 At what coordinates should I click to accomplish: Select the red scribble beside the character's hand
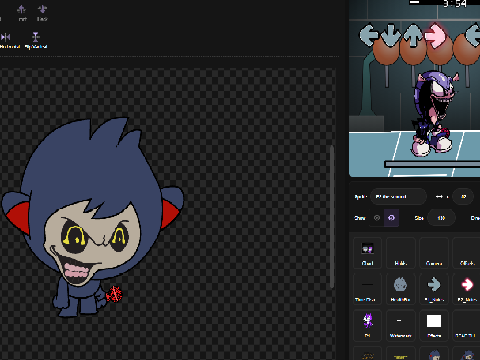(114, 294)
